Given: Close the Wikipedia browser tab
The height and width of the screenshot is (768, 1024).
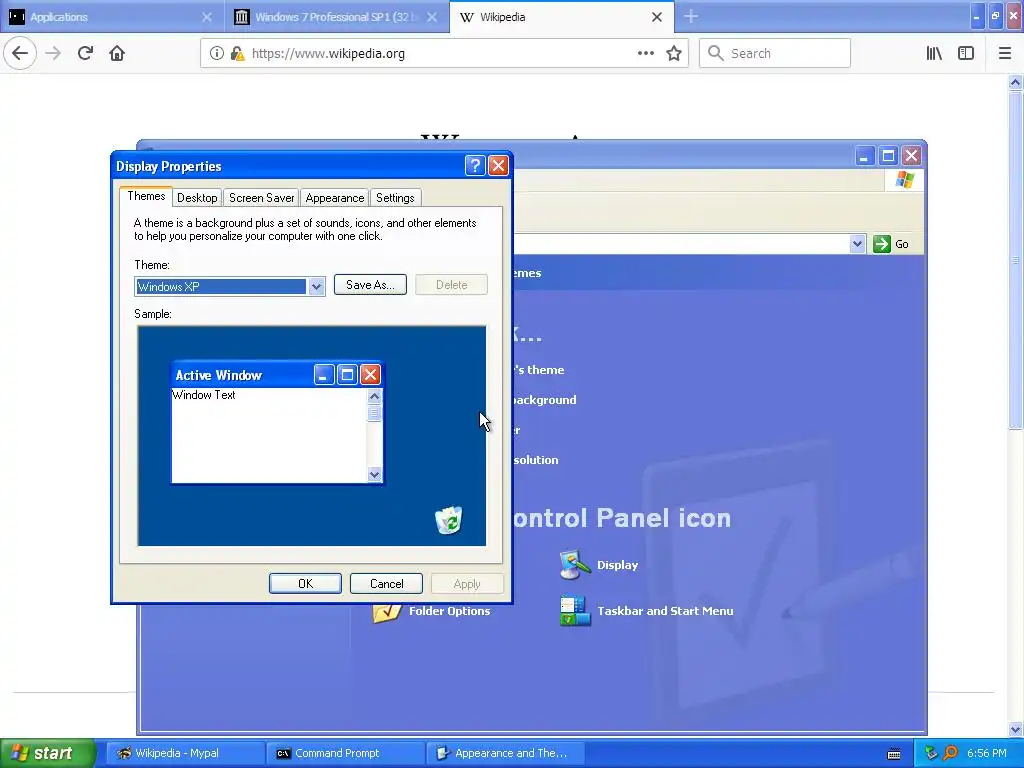Looking at the screenshot, I should coord(657,17).
